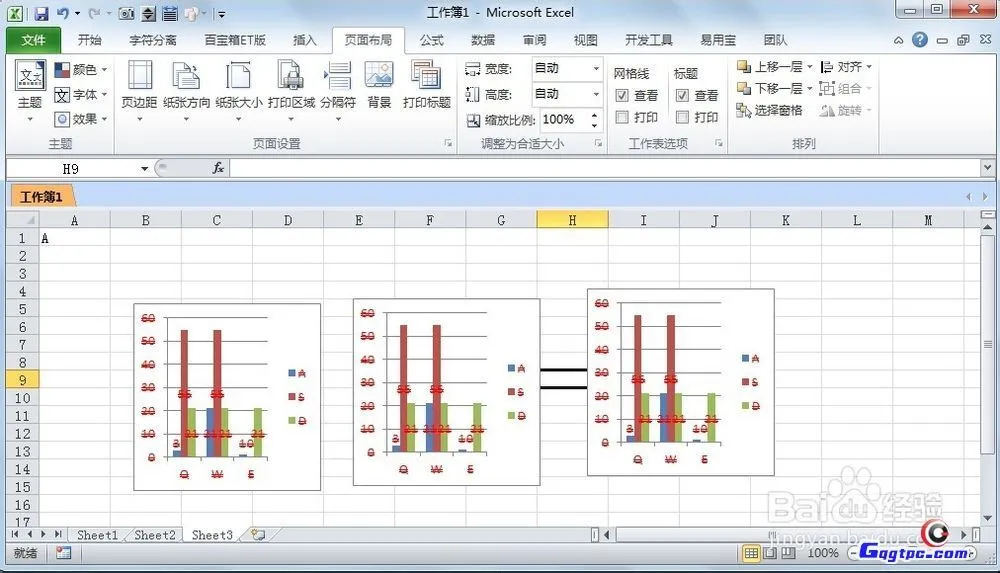
Task: Click the 打印标题 (Print Titles) icon
Action: pyautogui.click(x=427, y=85)
